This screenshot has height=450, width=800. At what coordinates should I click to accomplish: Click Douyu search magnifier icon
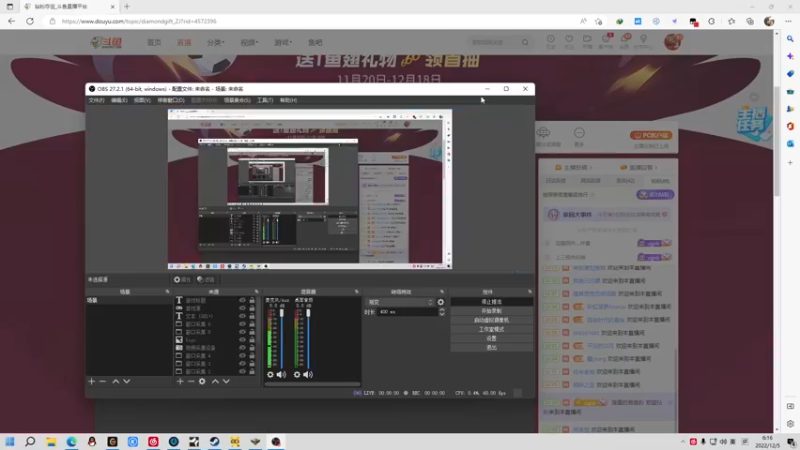[525, 42]
